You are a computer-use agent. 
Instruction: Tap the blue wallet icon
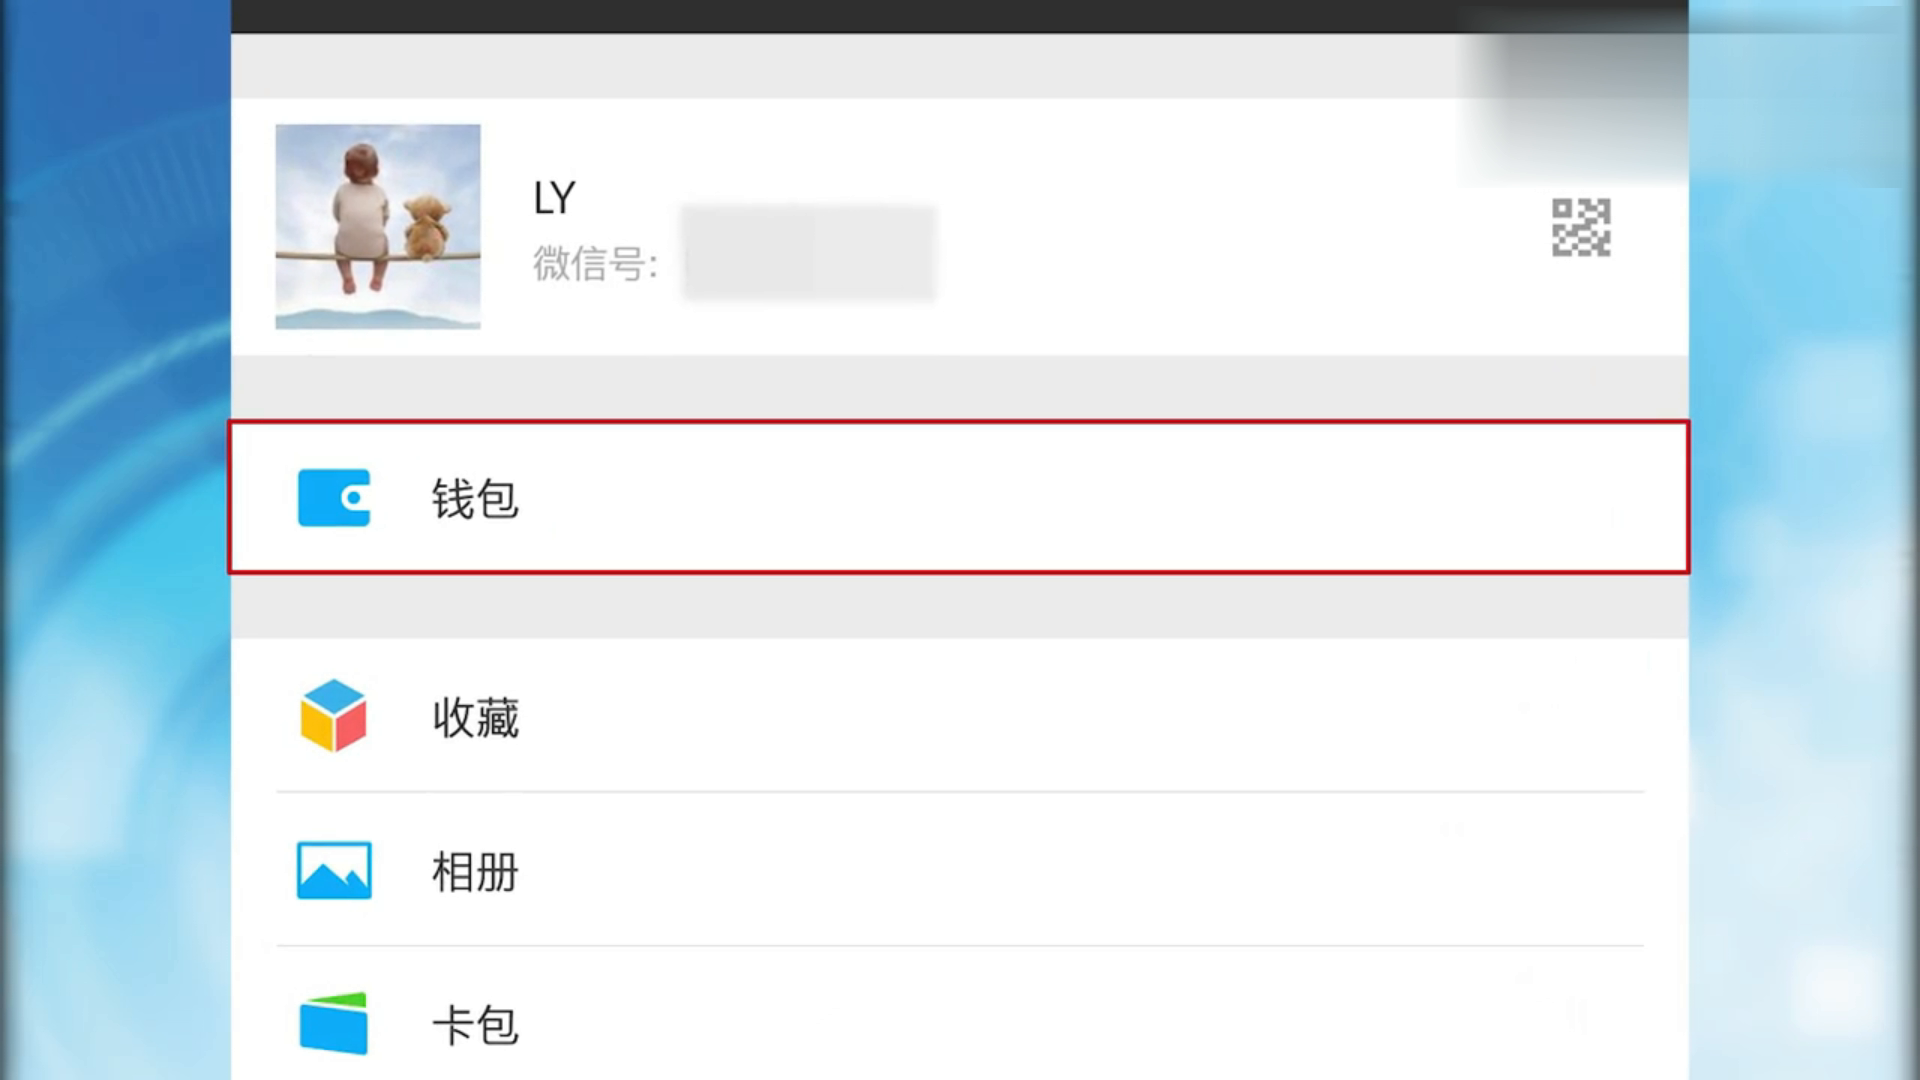coord(334,498)
